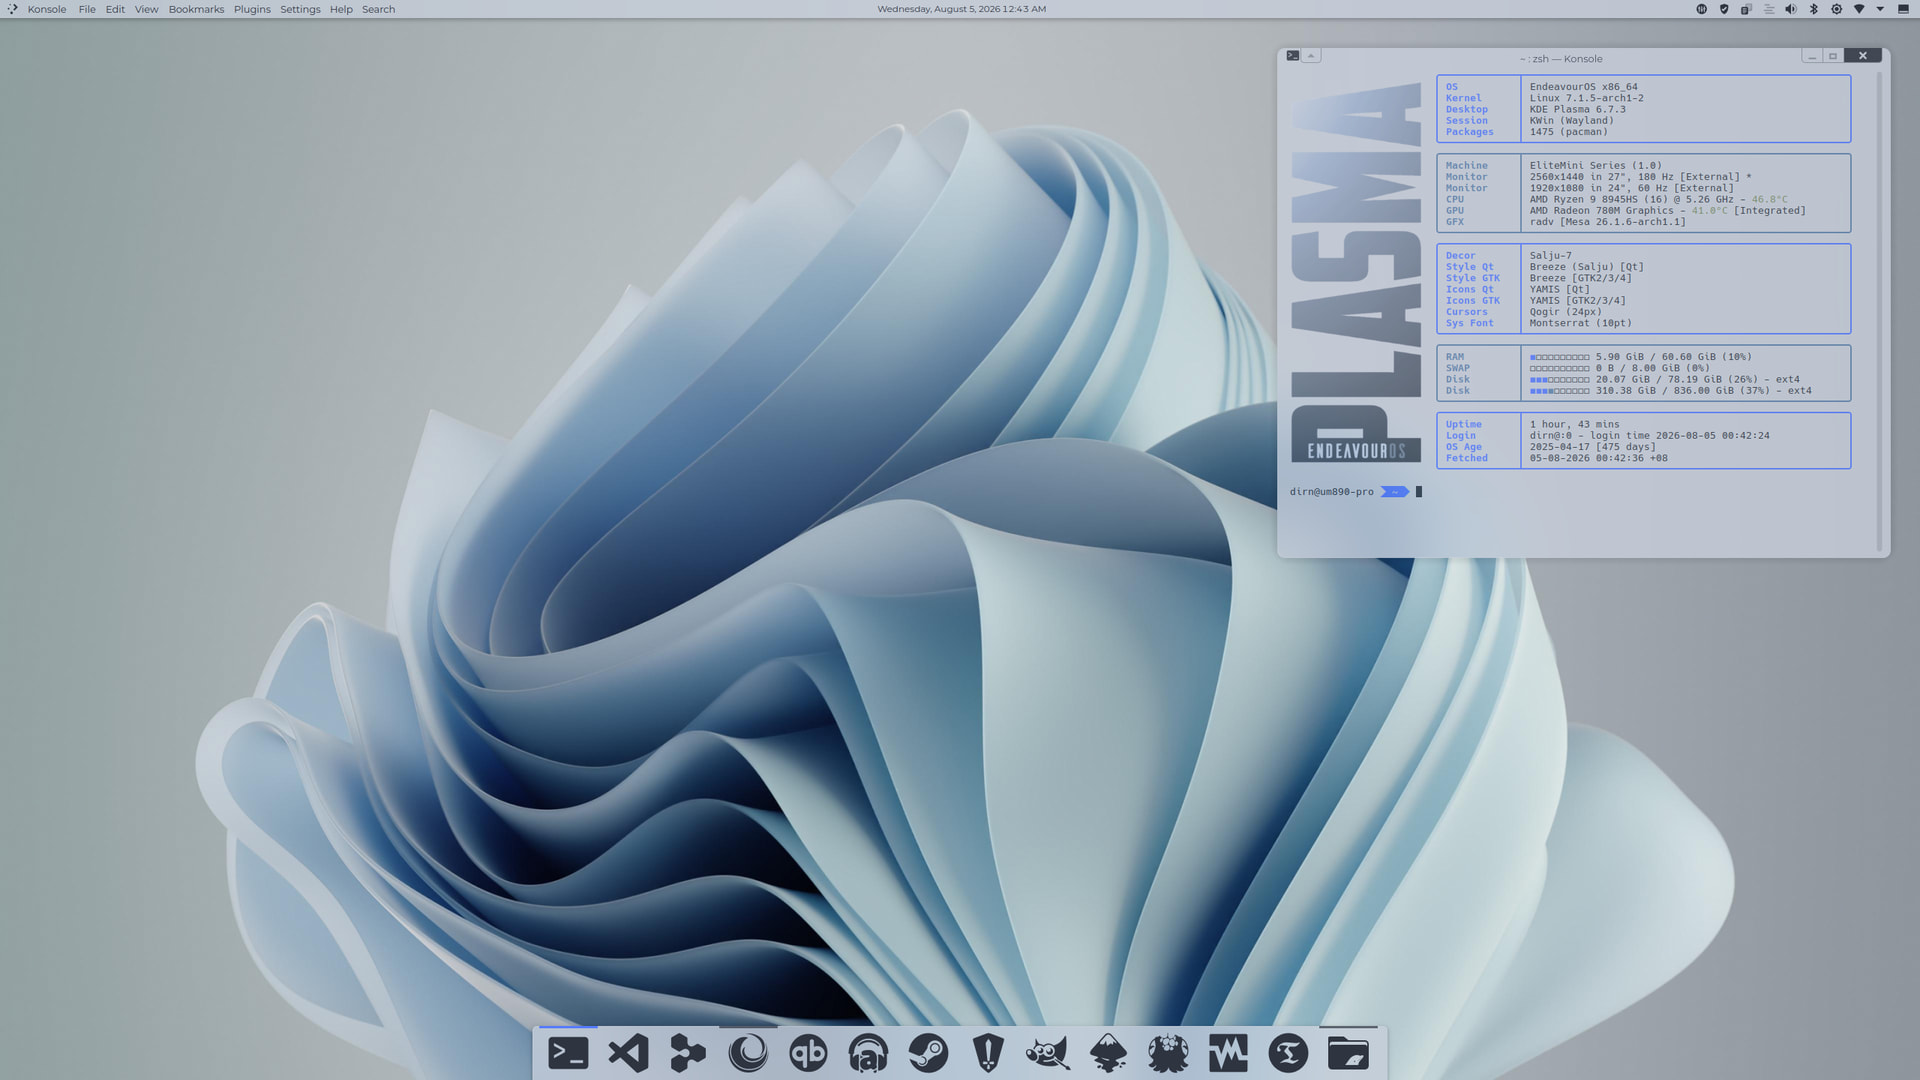Image resolution: width=1920 pixels, height=1080 pixels.
Task: Click the "~ : zsh — Konsole" window title
Action: [1561, 59]
